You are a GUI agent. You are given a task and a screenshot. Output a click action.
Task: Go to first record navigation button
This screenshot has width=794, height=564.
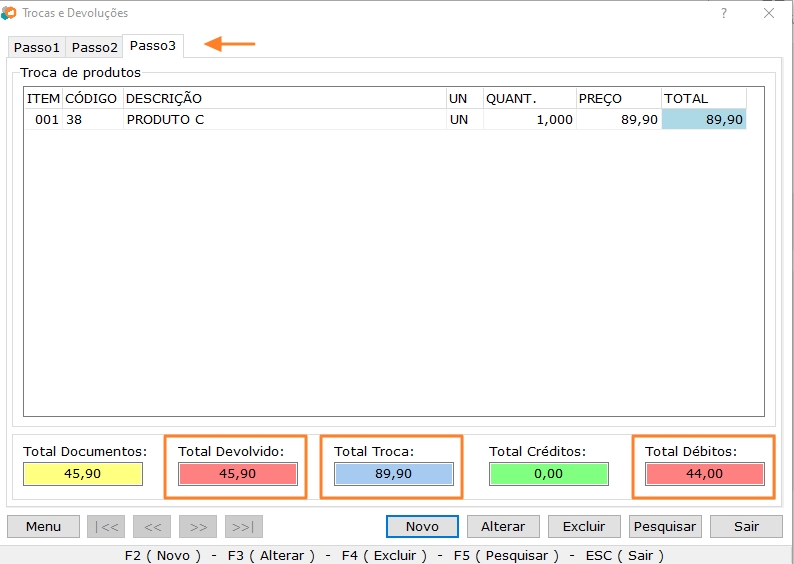106,526
